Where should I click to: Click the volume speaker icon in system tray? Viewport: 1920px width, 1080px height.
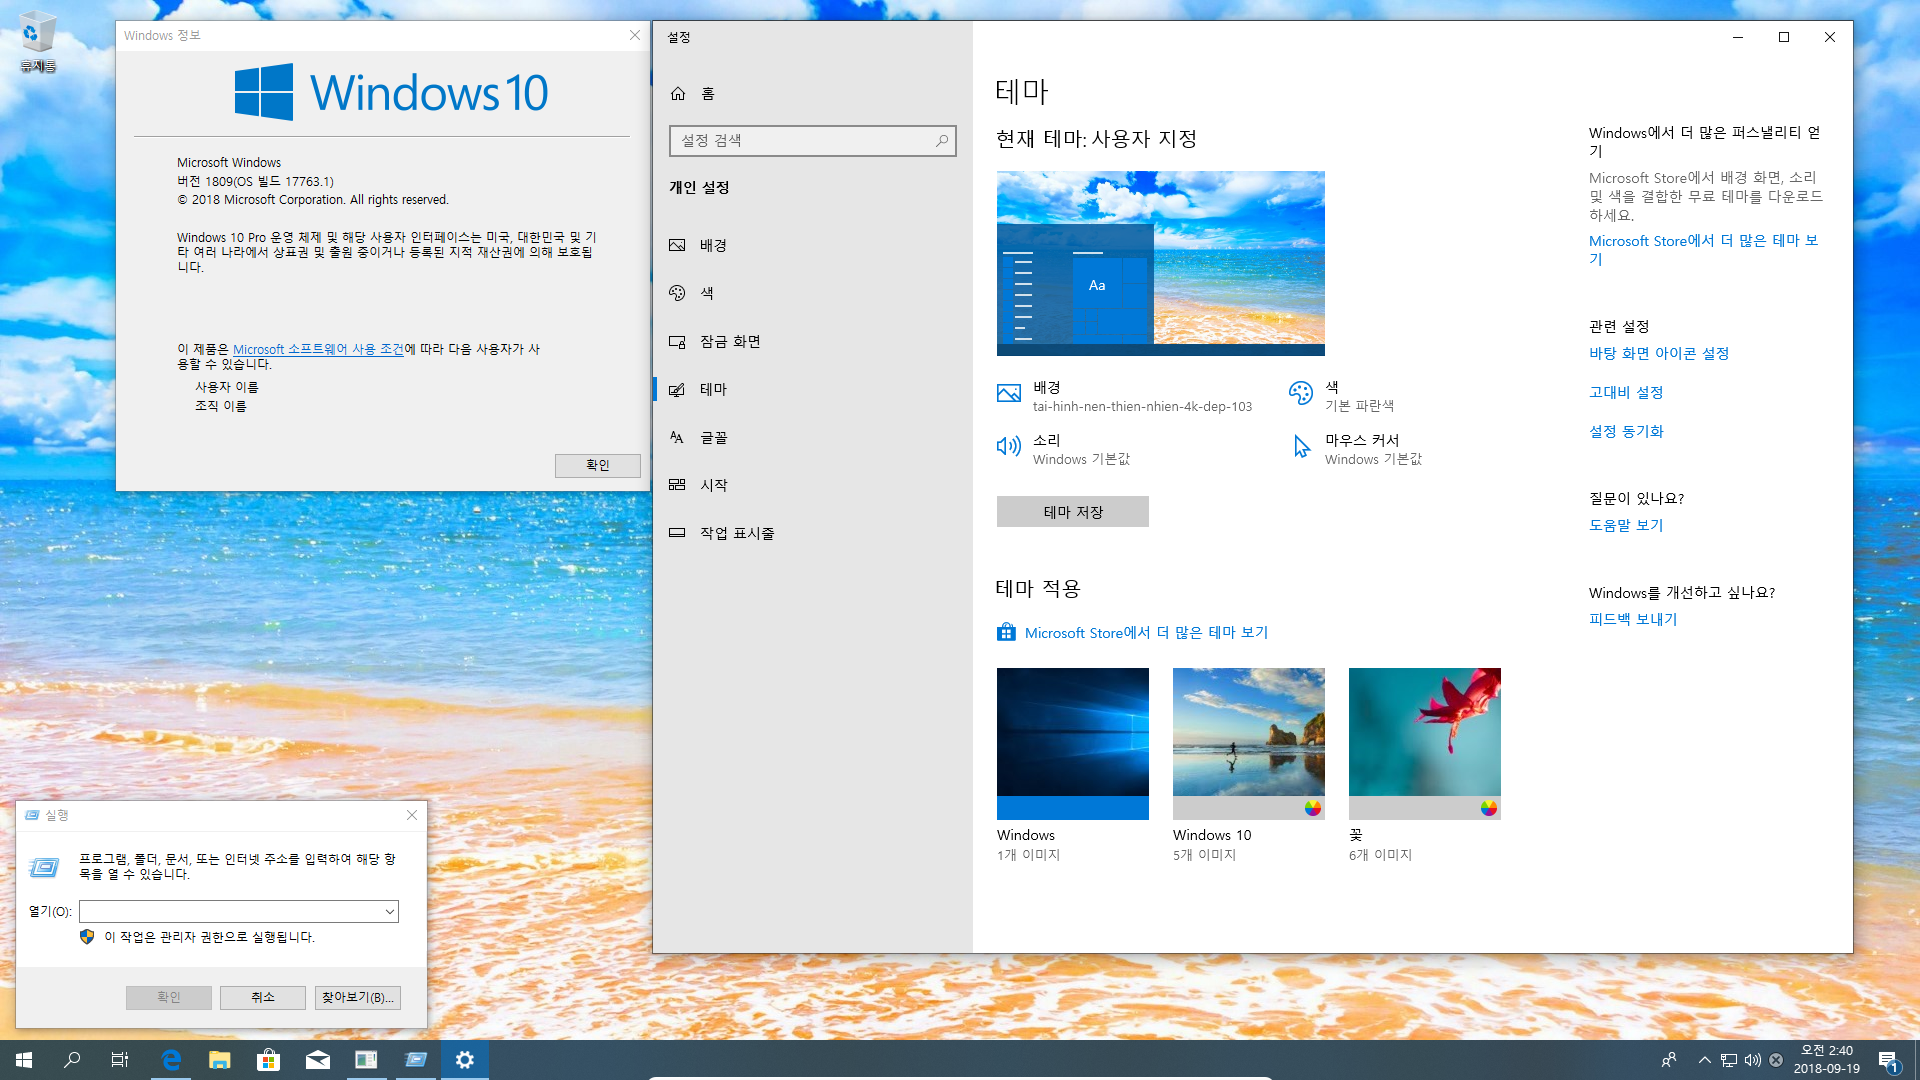click(1753, 1060)
